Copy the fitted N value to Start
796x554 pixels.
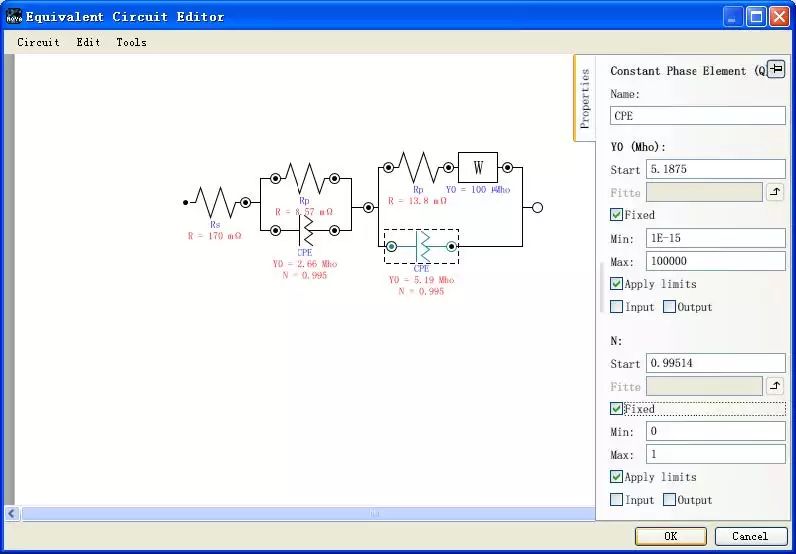tap(775, 386)
